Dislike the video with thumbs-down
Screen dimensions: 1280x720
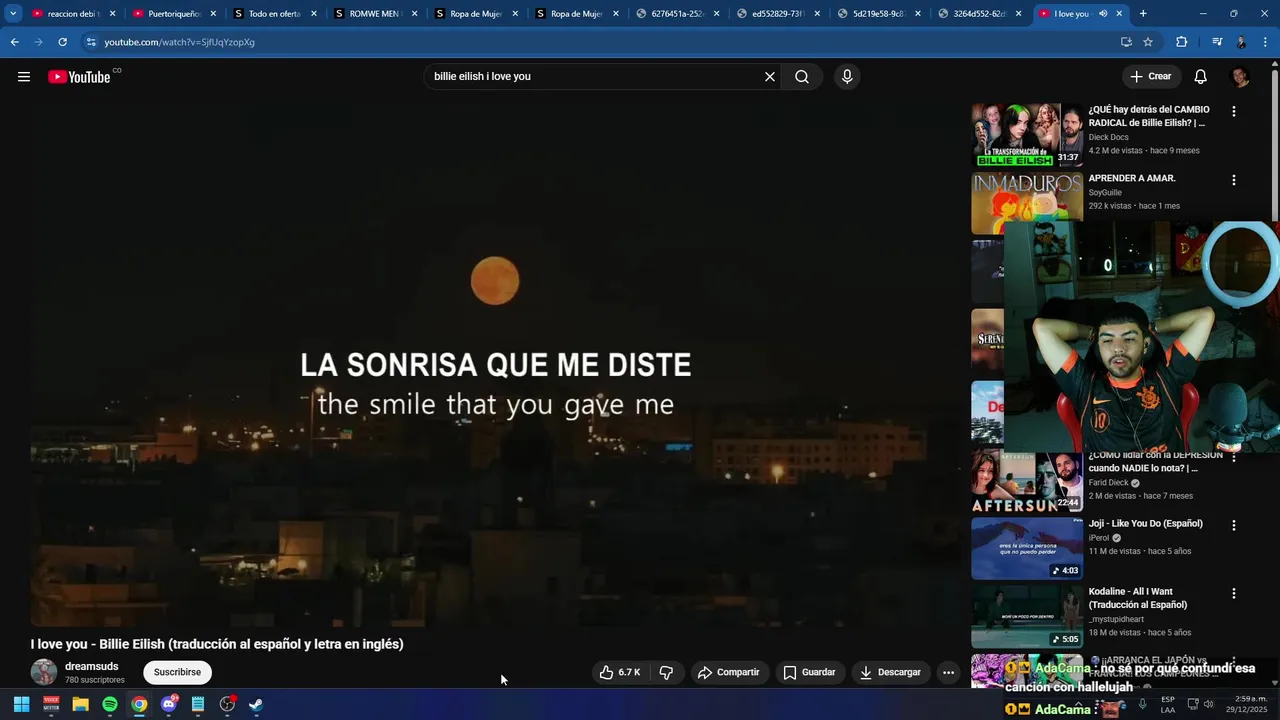coord(666,672)
